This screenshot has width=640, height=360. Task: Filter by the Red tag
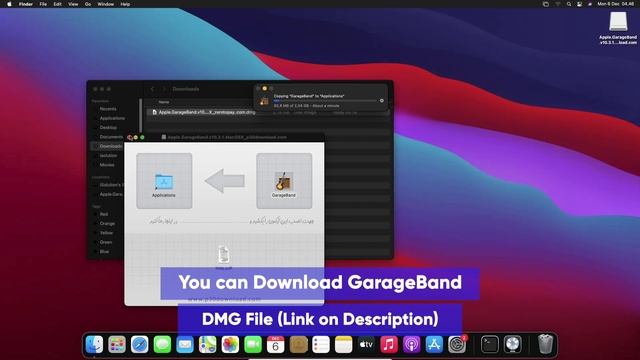point(103,214)
